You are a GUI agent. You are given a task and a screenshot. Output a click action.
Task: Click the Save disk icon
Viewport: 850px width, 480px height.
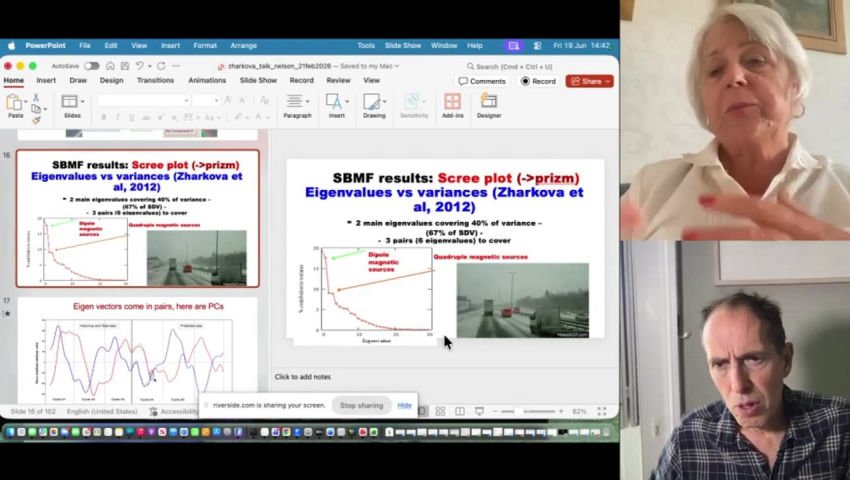[125, 66]
